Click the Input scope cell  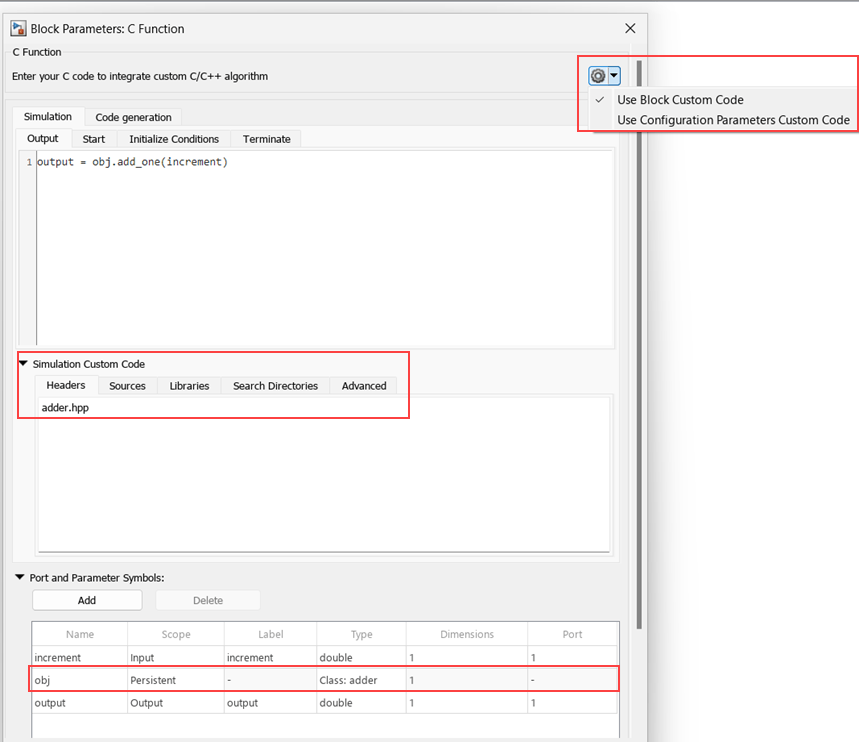point(176,657)
